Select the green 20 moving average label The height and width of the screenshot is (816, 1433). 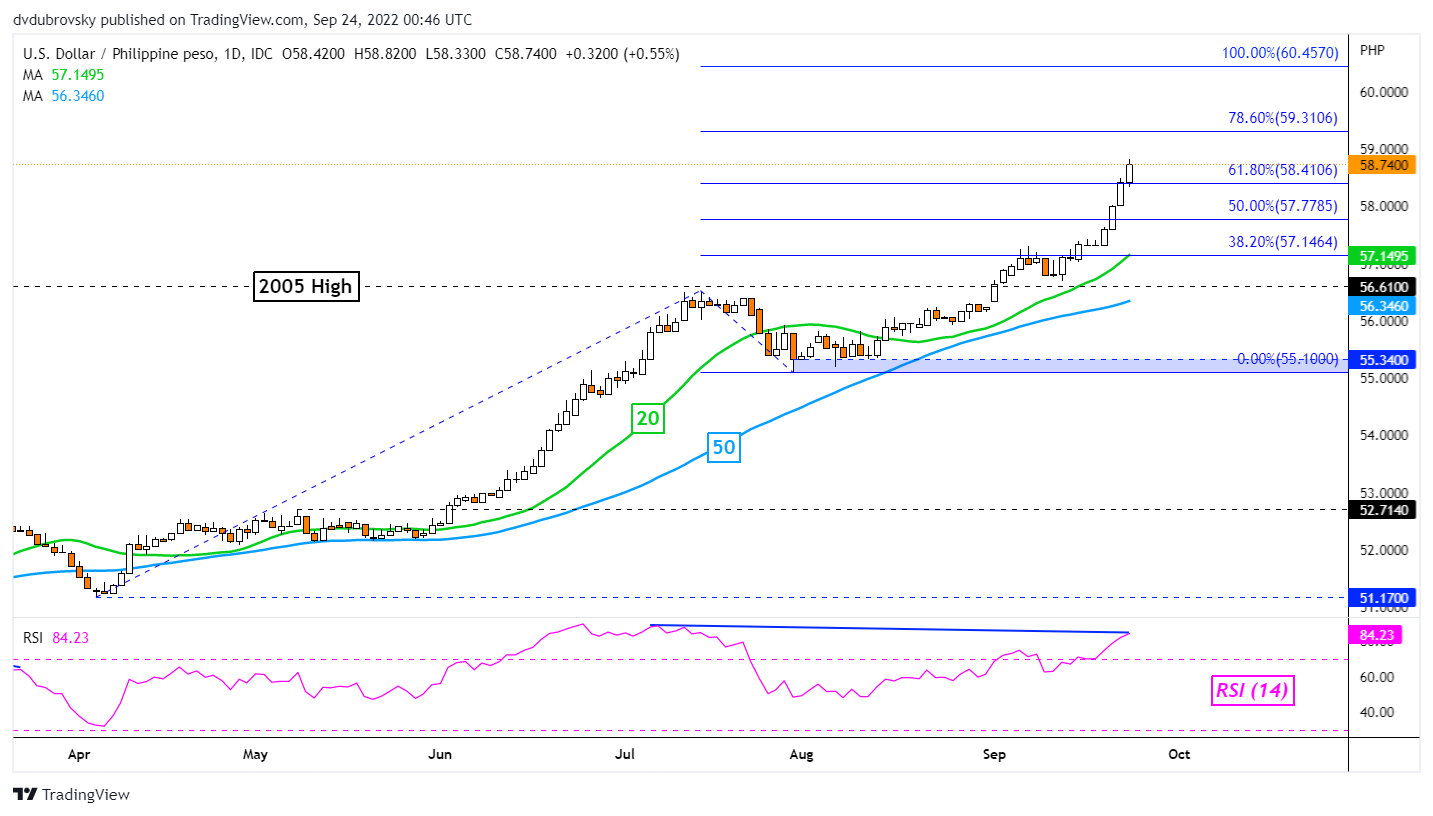pos(648,418)
